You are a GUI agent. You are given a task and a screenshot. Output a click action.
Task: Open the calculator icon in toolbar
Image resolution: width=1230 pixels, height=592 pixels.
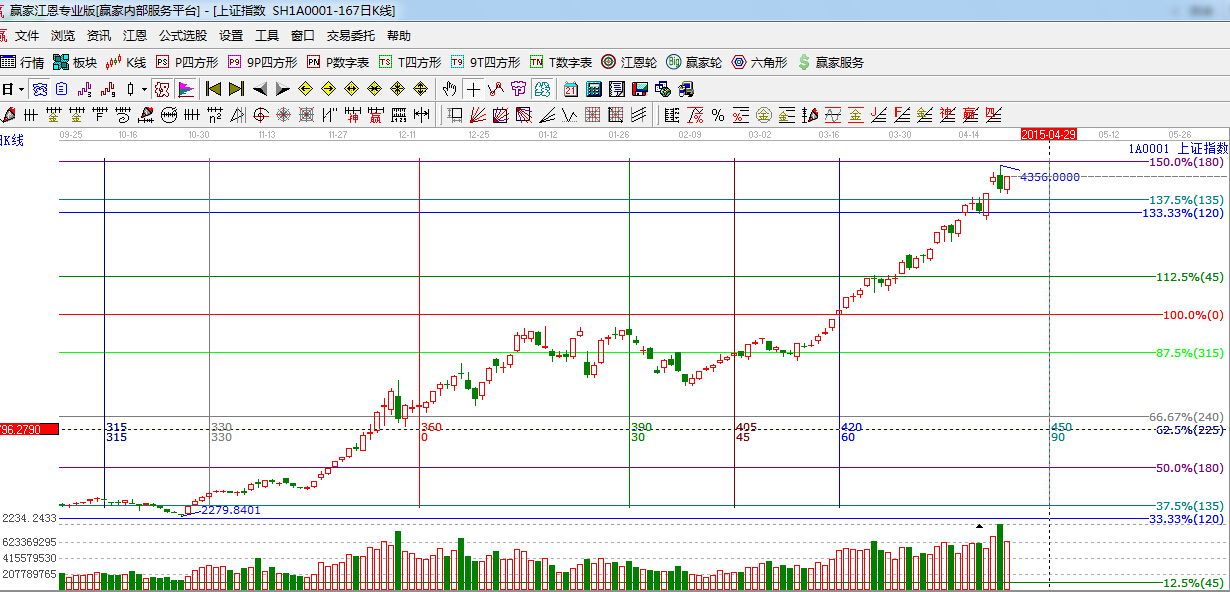(594, 89)
